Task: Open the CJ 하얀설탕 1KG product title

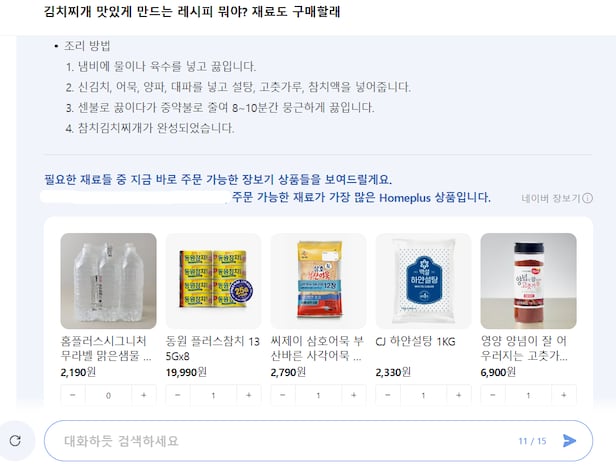Action: tap(415, 342)
